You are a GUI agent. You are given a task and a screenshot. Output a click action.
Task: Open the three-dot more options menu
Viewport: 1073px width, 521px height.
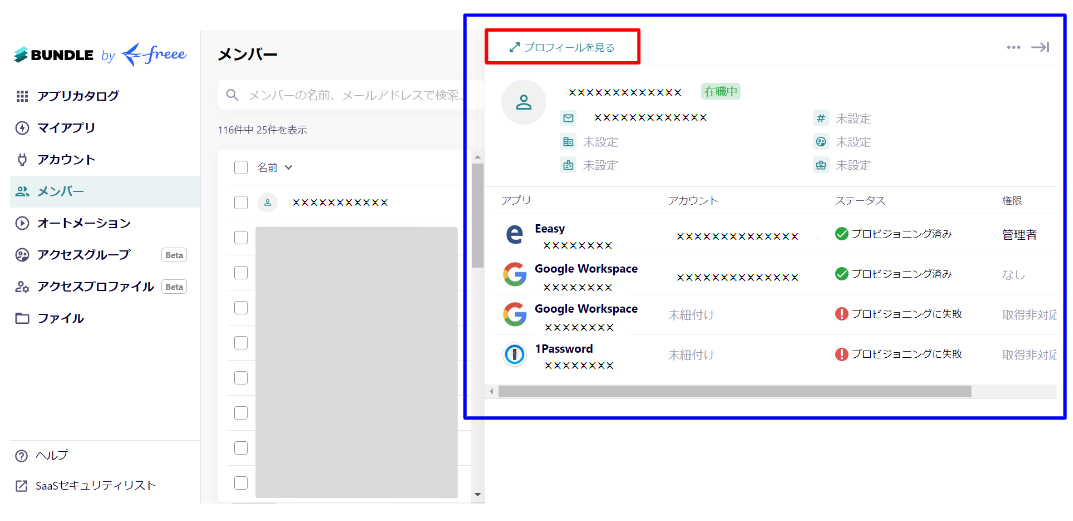point(1013,47)
